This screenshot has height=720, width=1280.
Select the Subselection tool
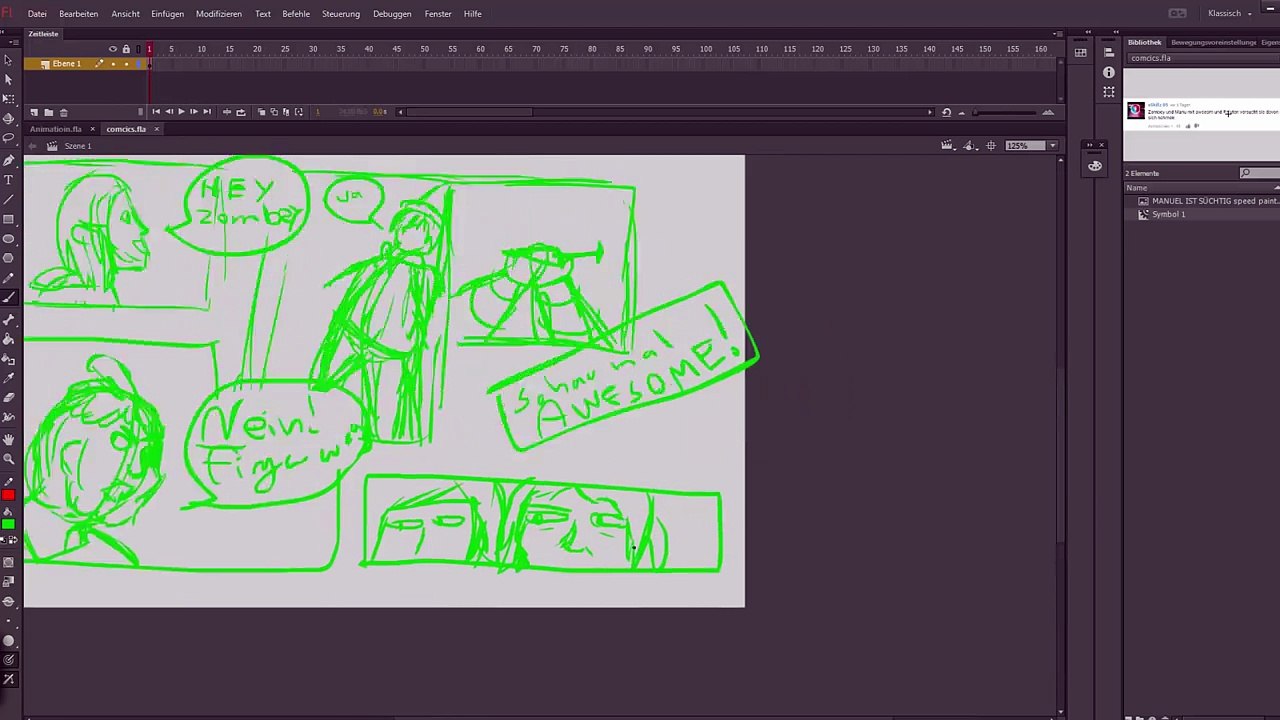pyautogui.click(x=8, y=79)
